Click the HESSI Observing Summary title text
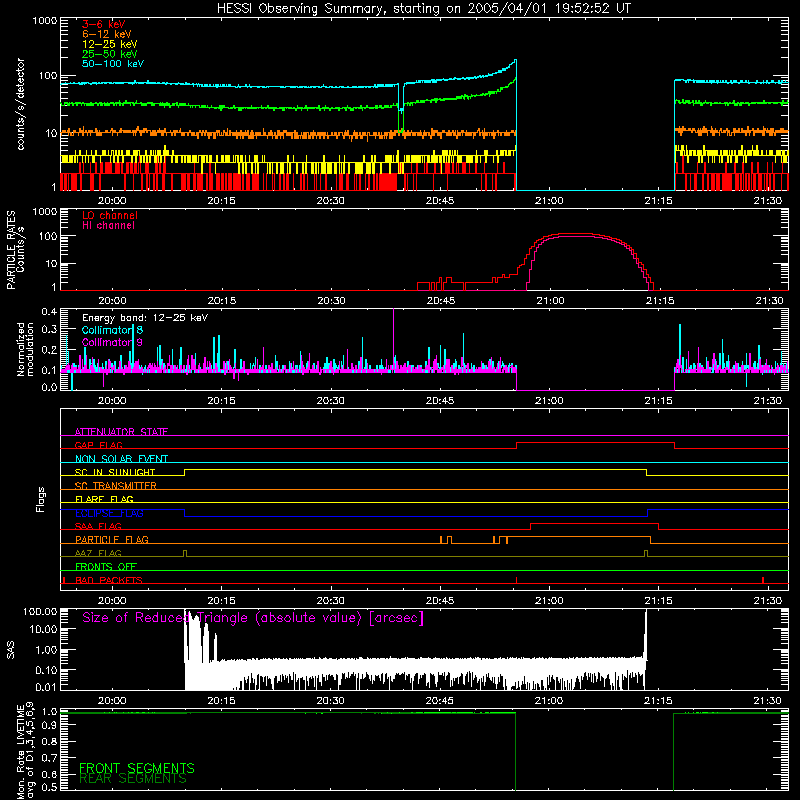The image size is (800, 800). pyautogui.click(x=423, y=9)
